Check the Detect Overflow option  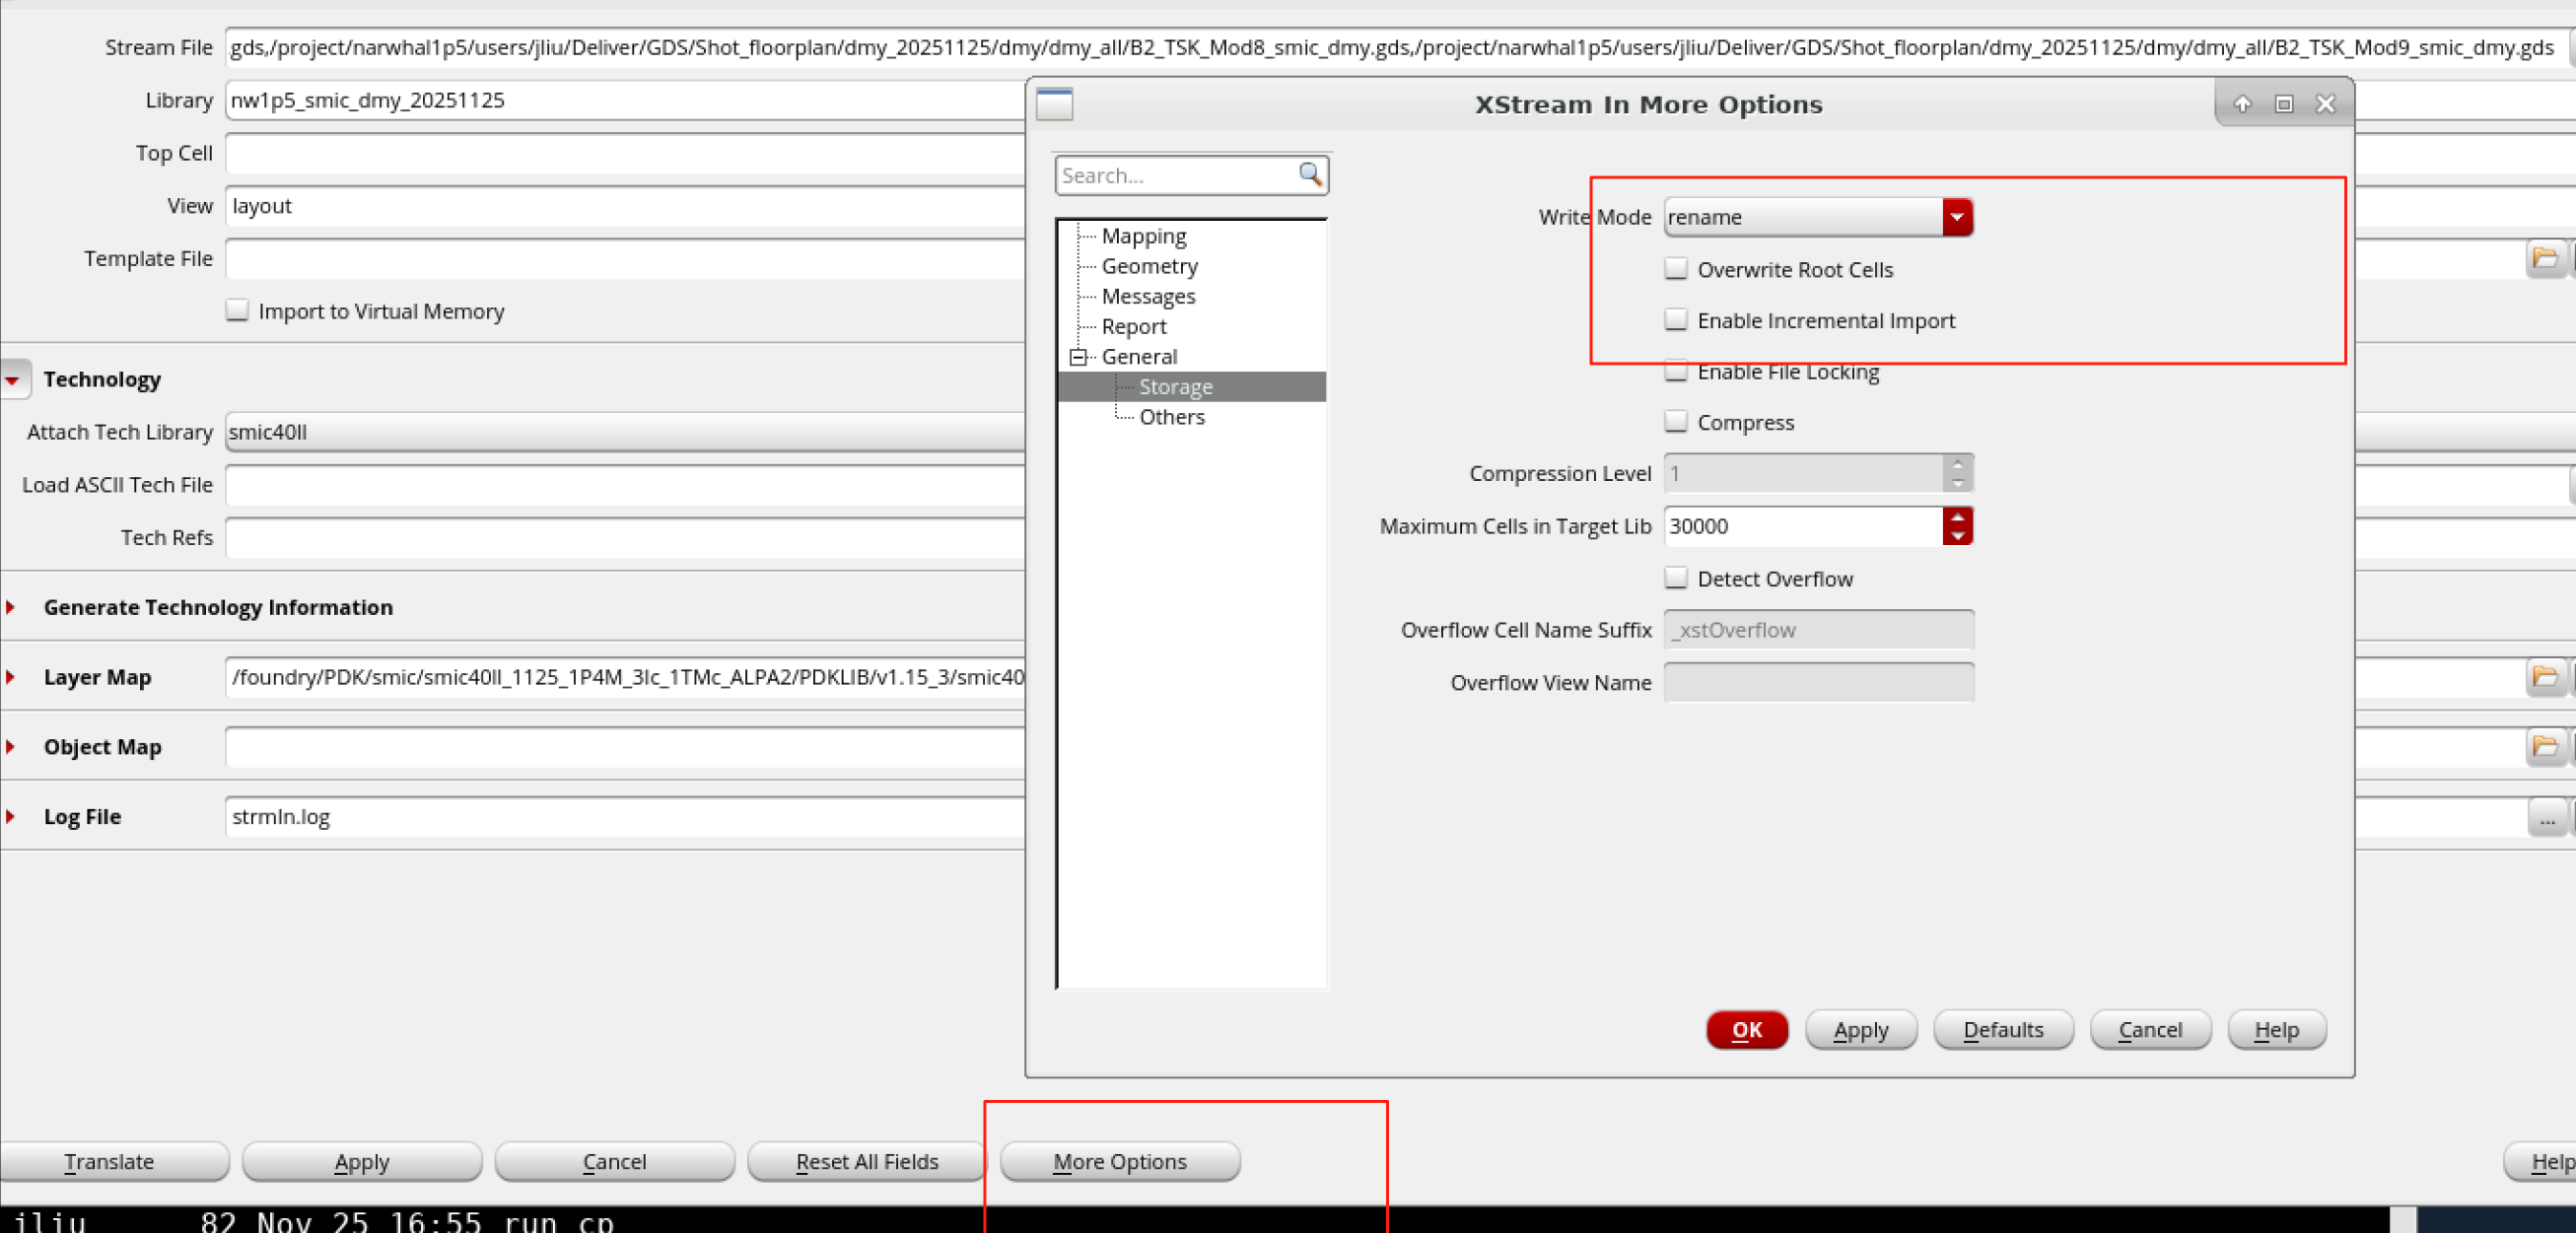1676,578
